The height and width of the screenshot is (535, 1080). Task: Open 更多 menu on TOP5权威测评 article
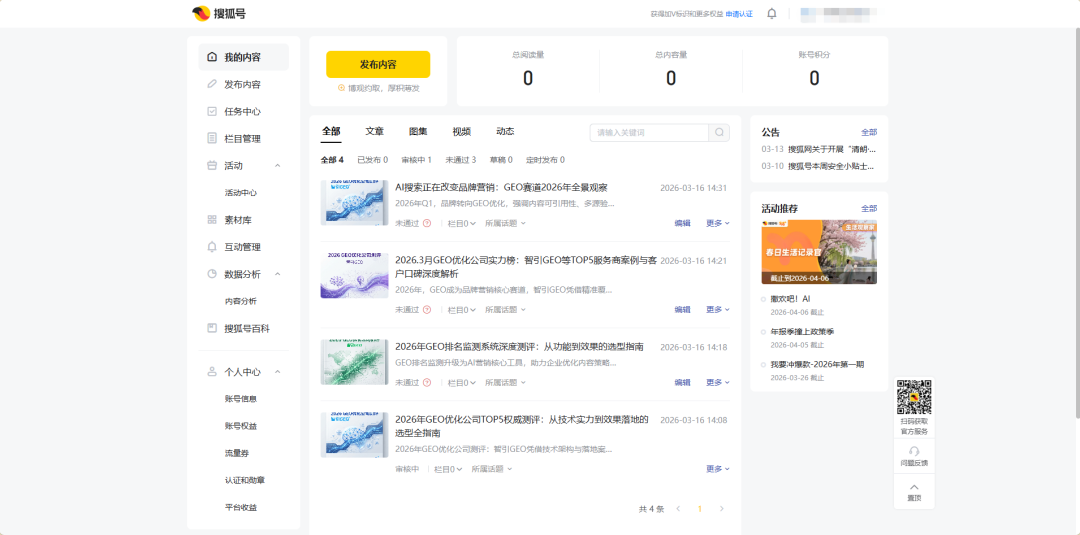718,469
